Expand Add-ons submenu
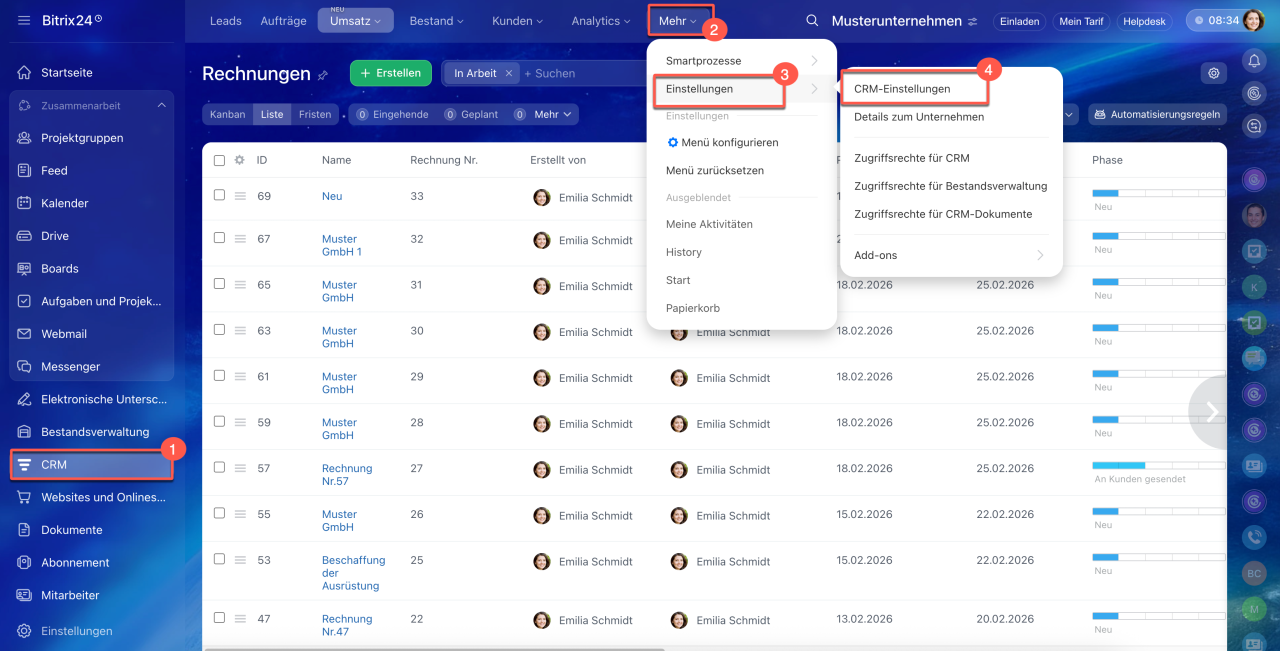This screenshot has height=651, width=1280. coord(950,255)
